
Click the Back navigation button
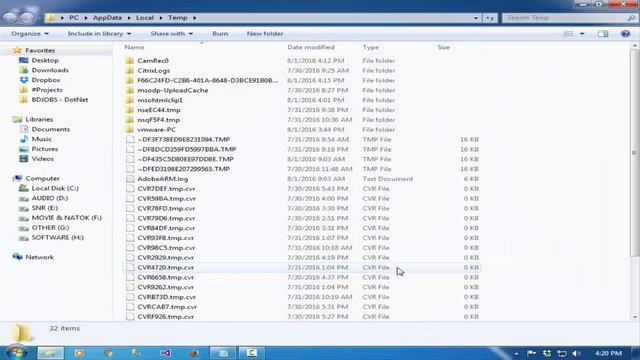[10, 18]
